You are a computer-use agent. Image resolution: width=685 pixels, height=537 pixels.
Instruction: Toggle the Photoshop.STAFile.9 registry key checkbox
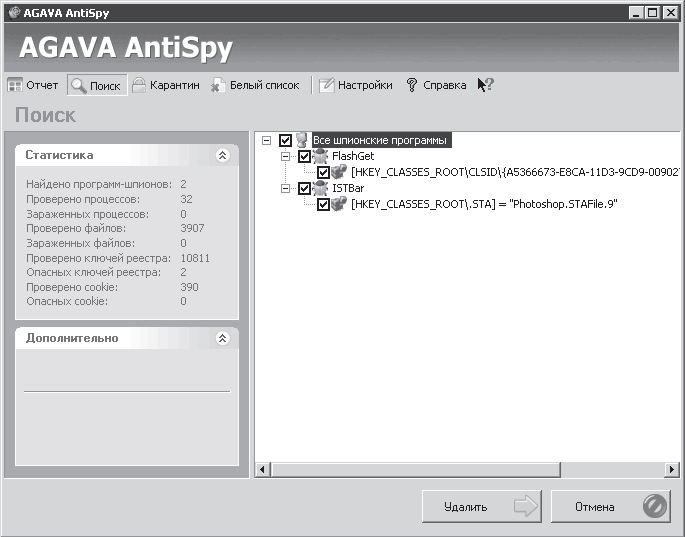(x=323, y=204)
